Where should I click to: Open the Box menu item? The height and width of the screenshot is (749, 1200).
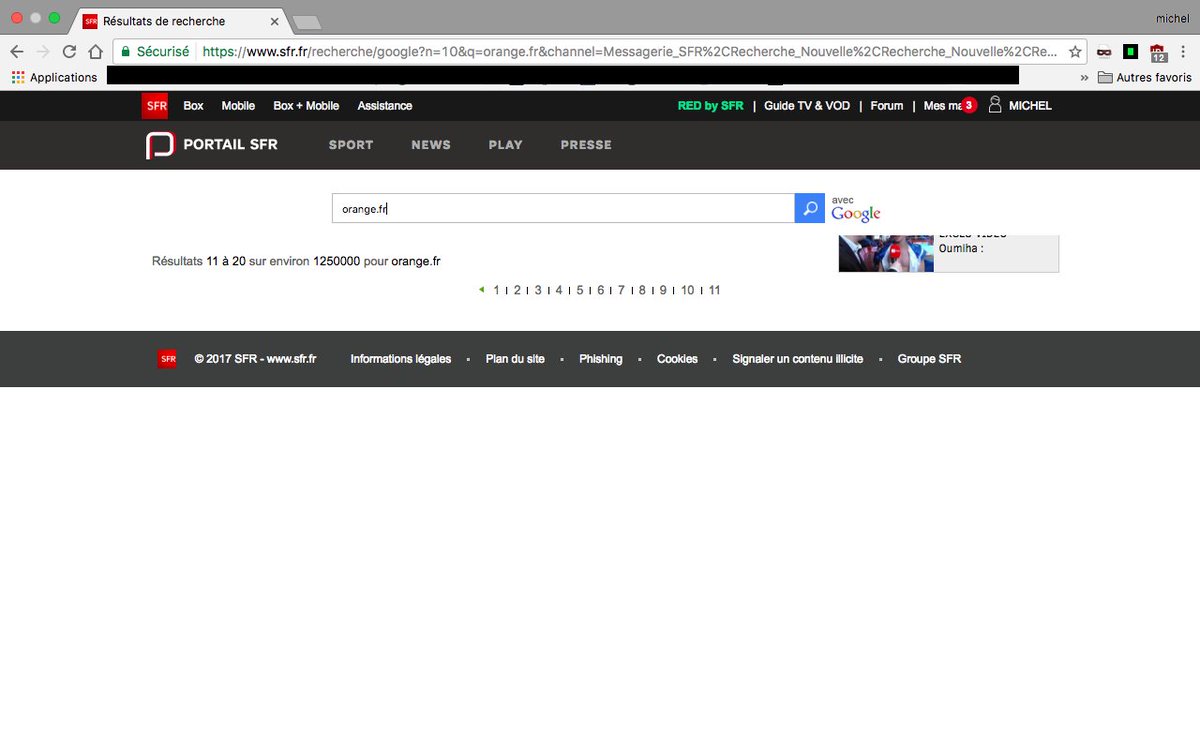click(x=193, y=105)
